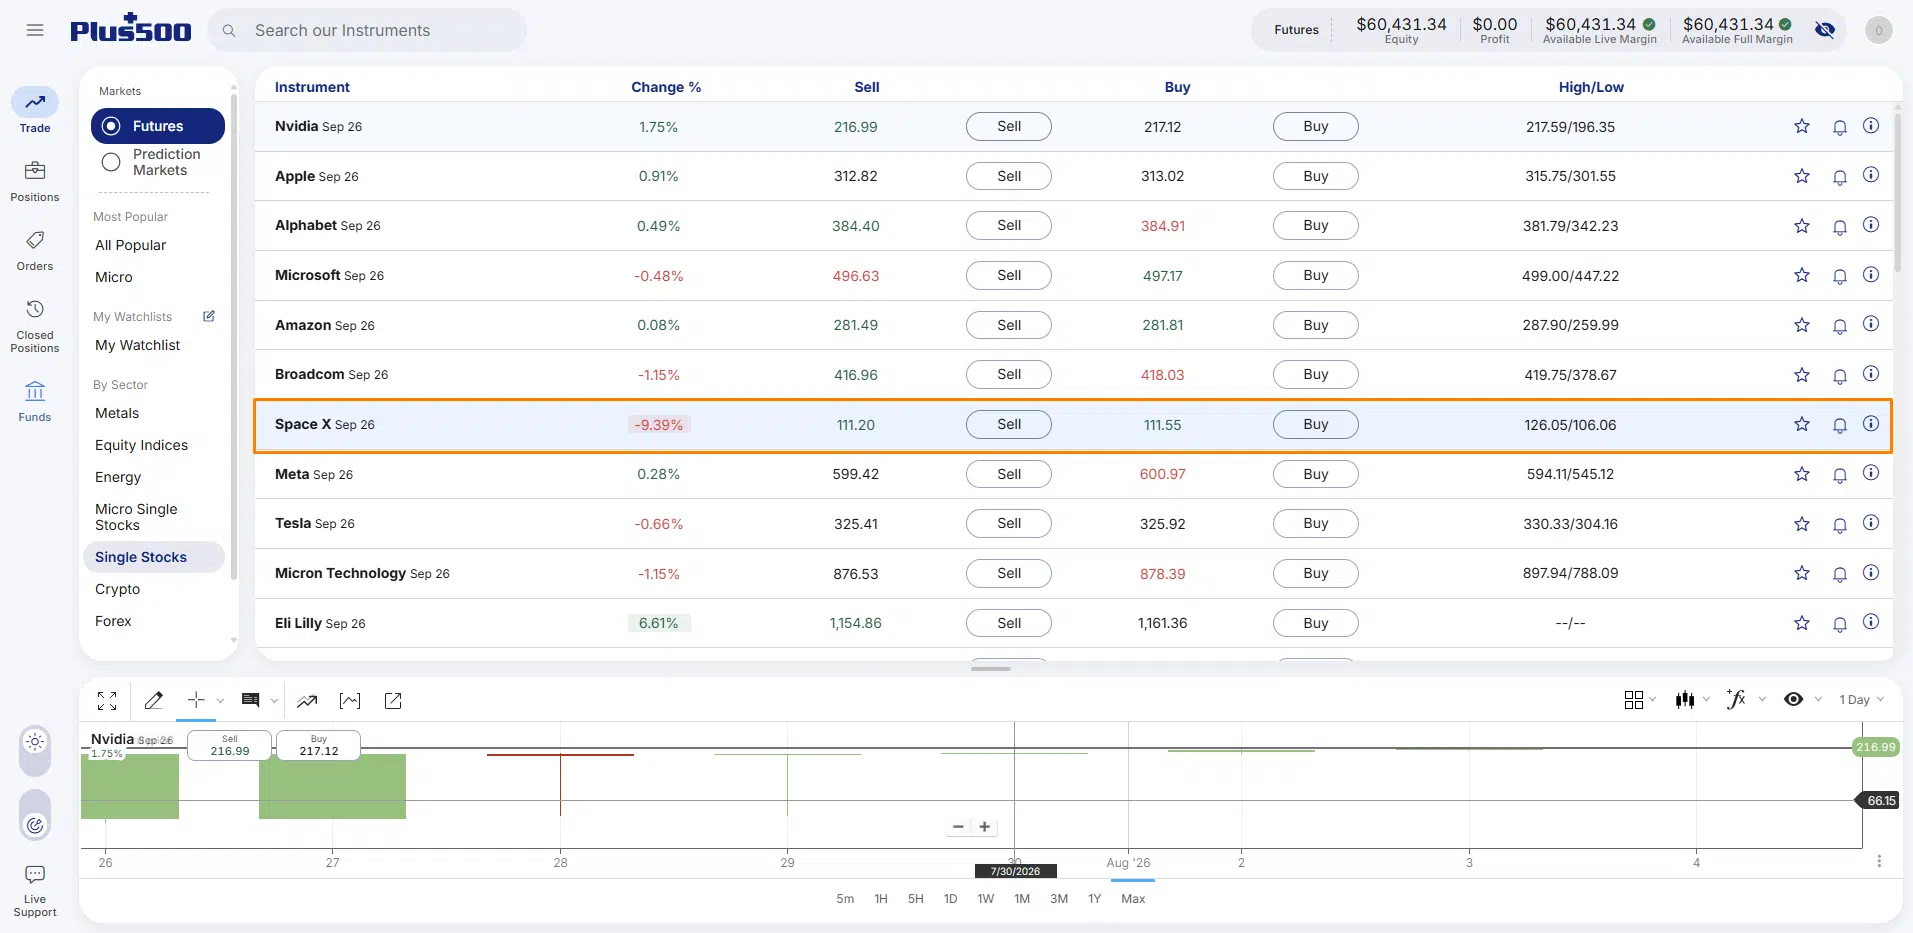Open Closed Positions history icon
Screen dimensions: 1913x933
(x=35, y=309)
